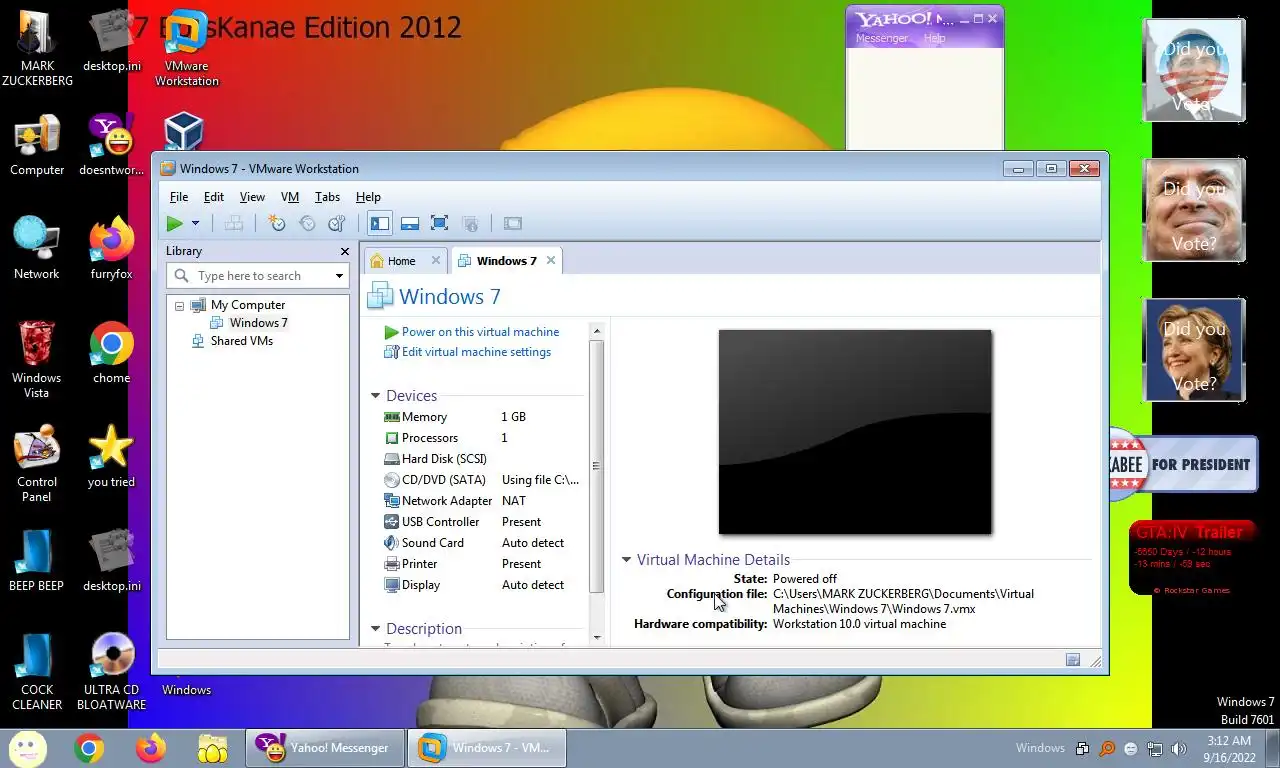This screenshot has width=1280, height=768.
Task: Close the Windows 7 tab with its X
Action: click(551, 260)
